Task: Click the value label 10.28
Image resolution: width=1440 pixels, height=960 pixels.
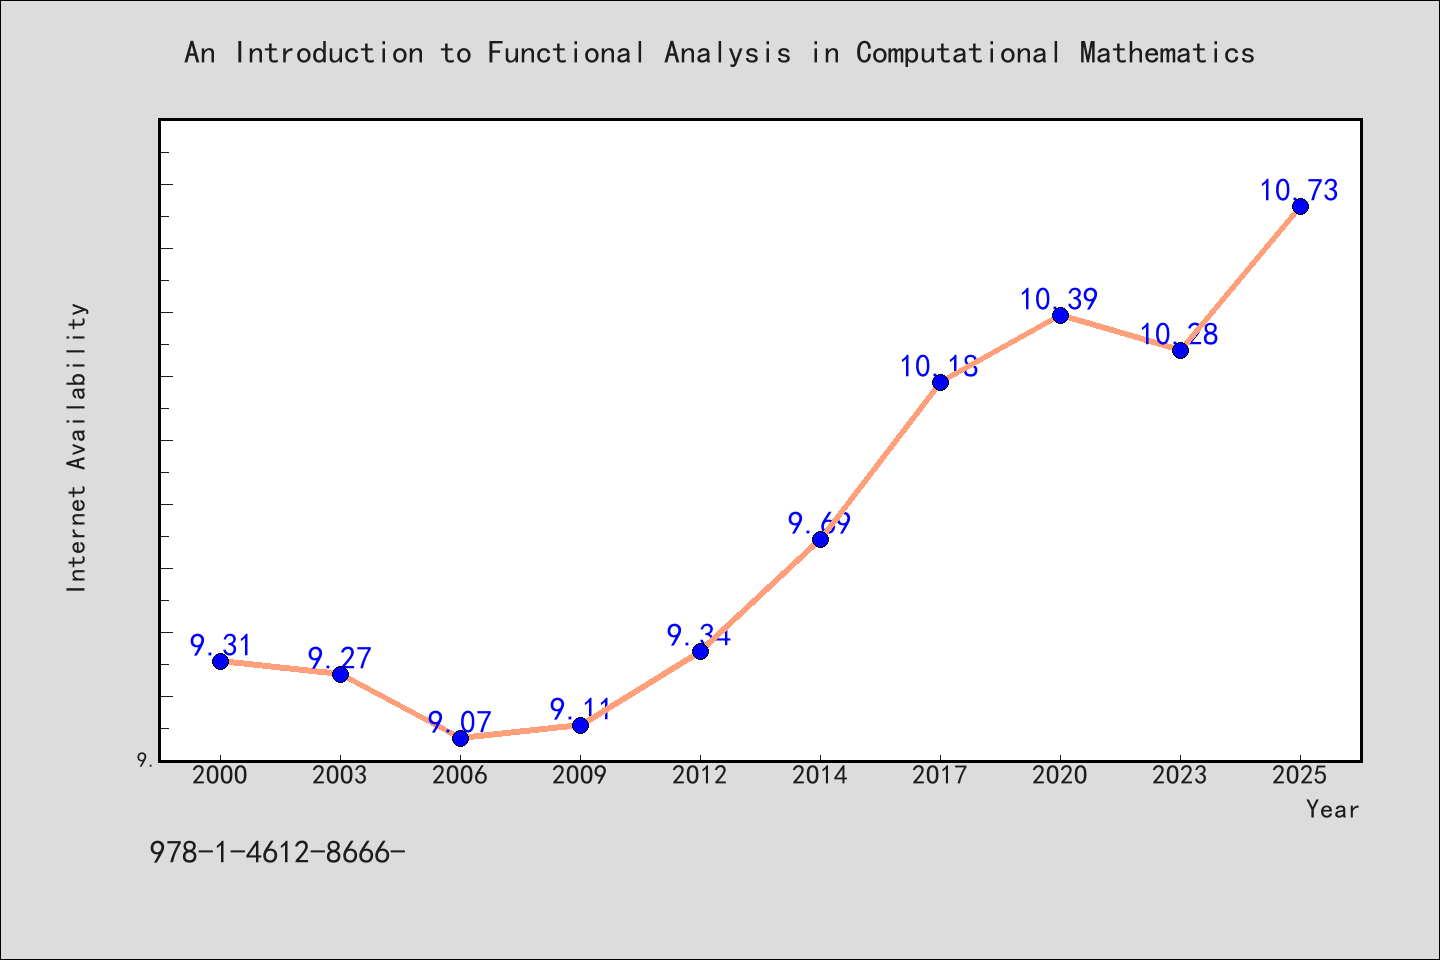Action: pos(1179,334)
